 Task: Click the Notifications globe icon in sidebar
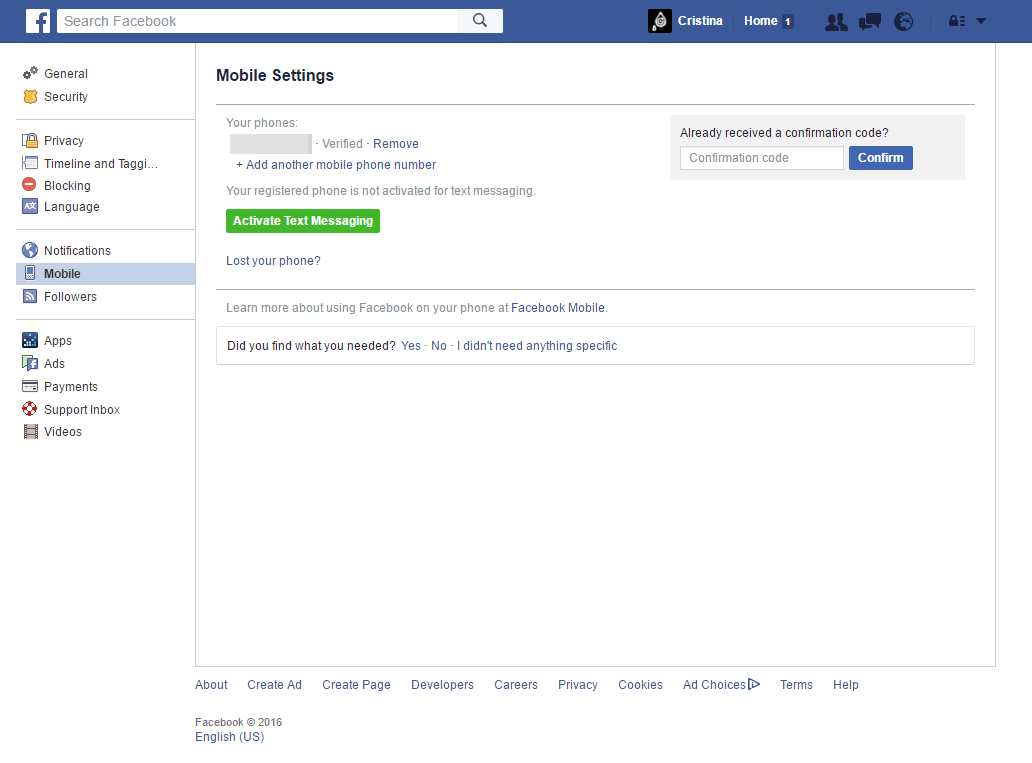[x=30, y=250]
